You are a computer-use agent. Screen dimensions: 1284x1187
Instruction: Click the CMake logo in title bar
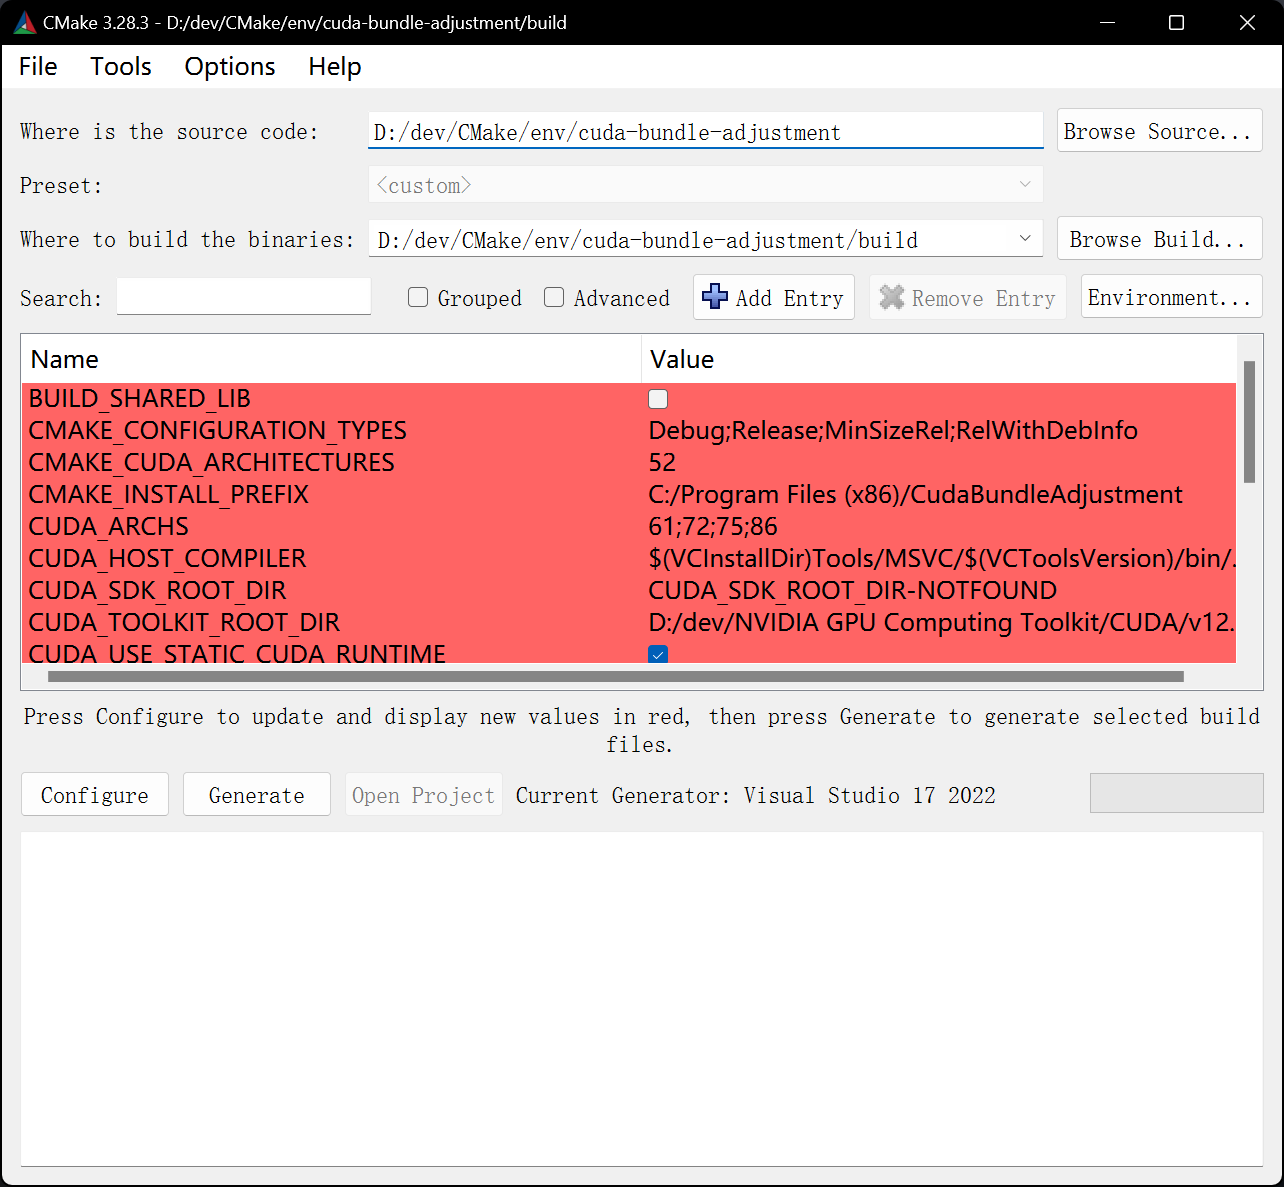coord(24,22)
